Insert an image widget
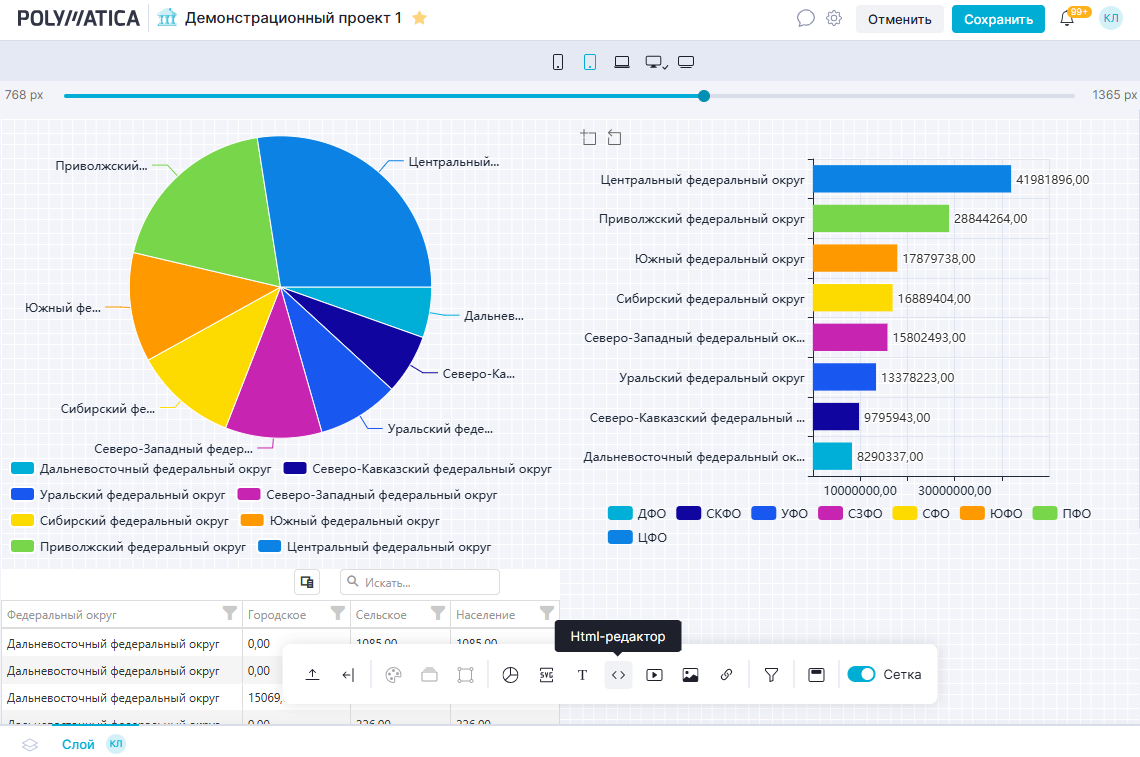Screen dimensions: 1140x757 click(690, 675)
